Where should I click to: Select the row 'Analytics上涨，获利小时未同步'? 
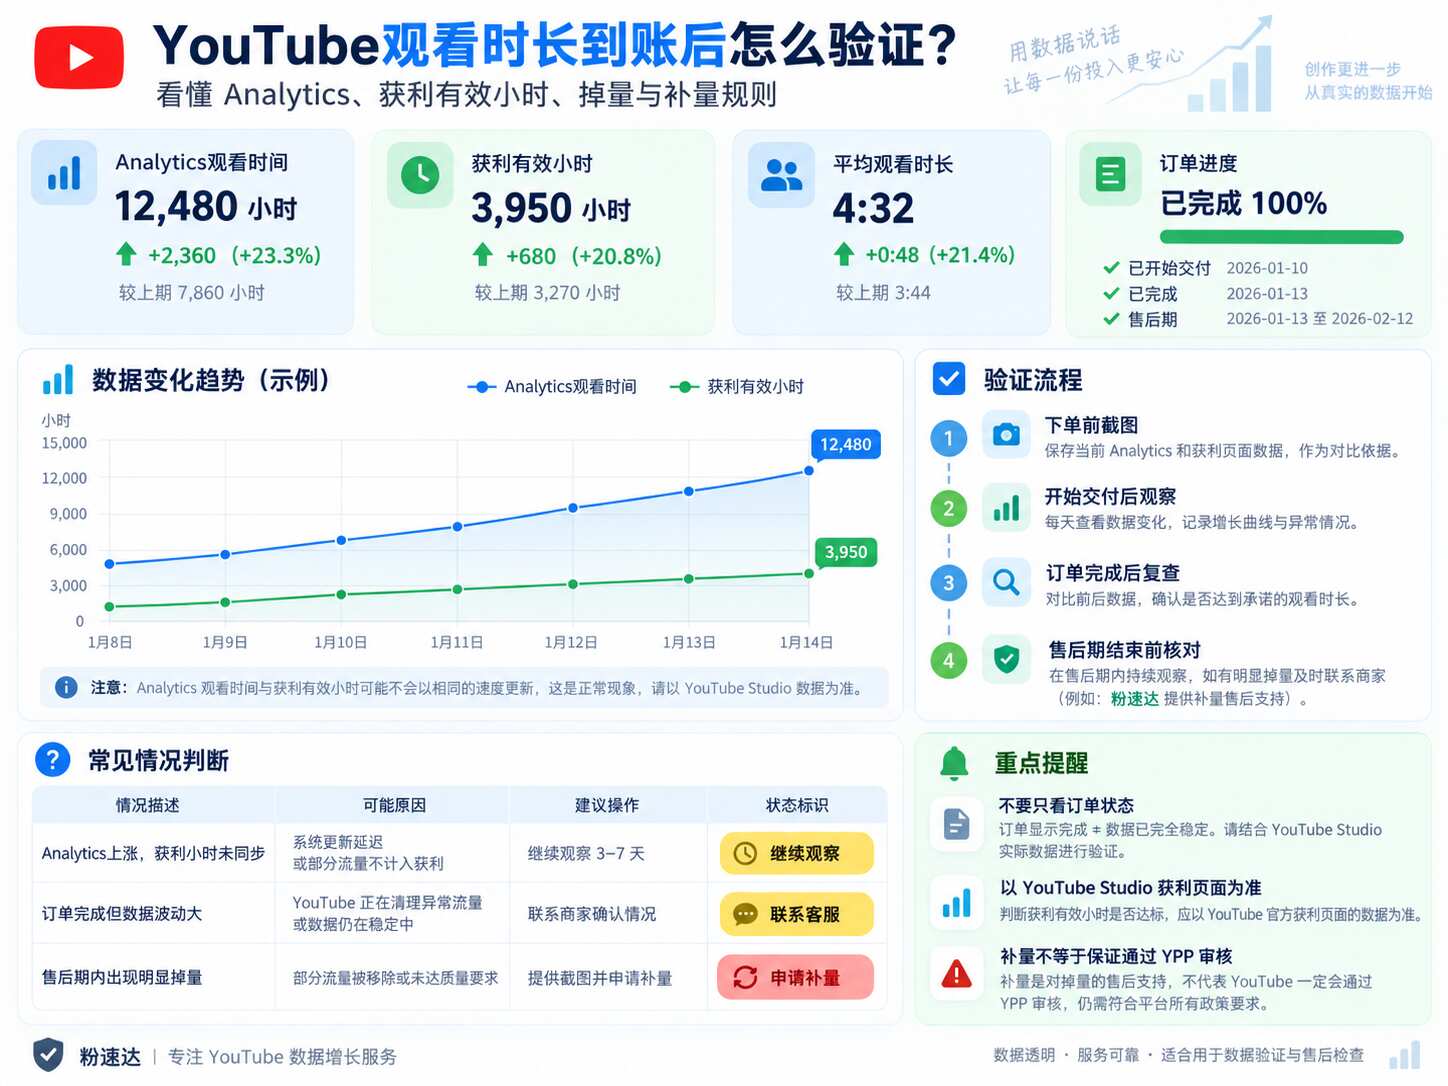[x=460, y=853]
